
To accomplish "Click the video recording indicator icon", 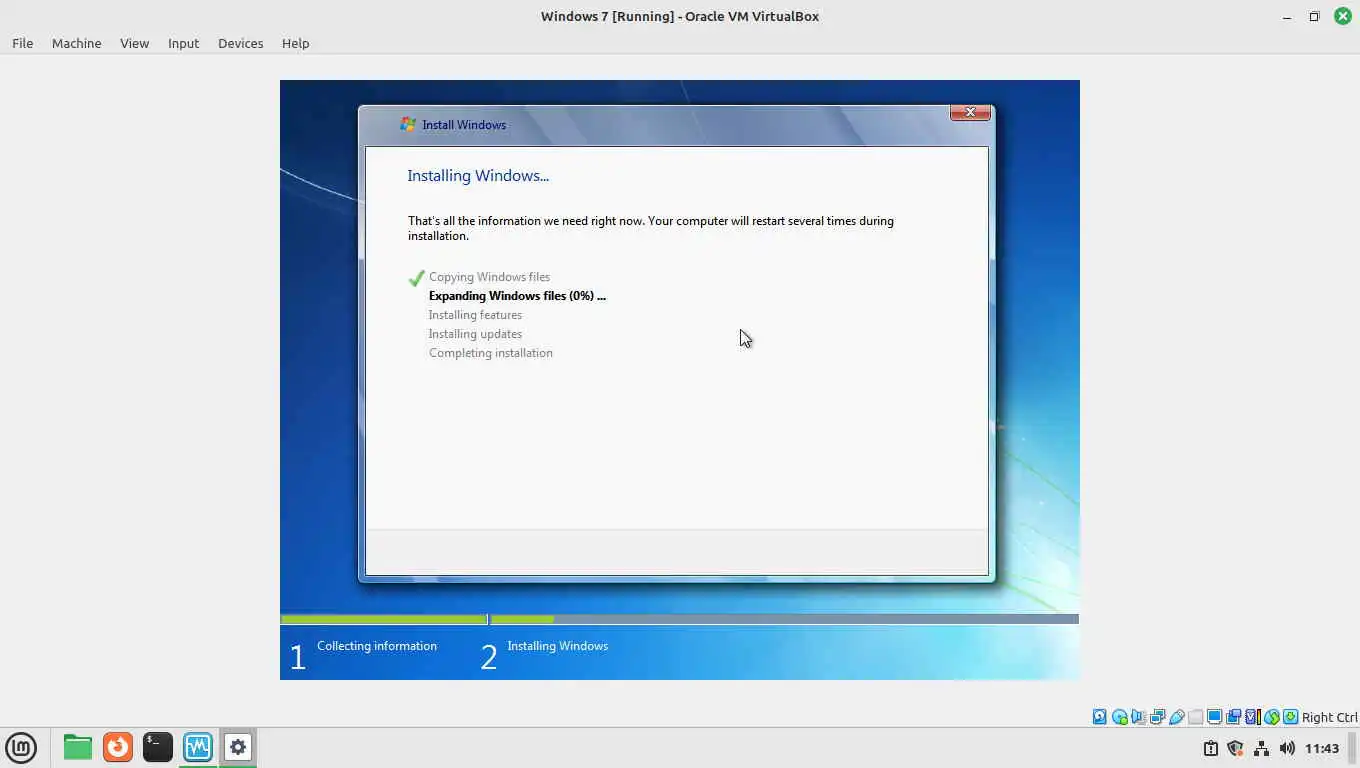I will click(1233, 717).
